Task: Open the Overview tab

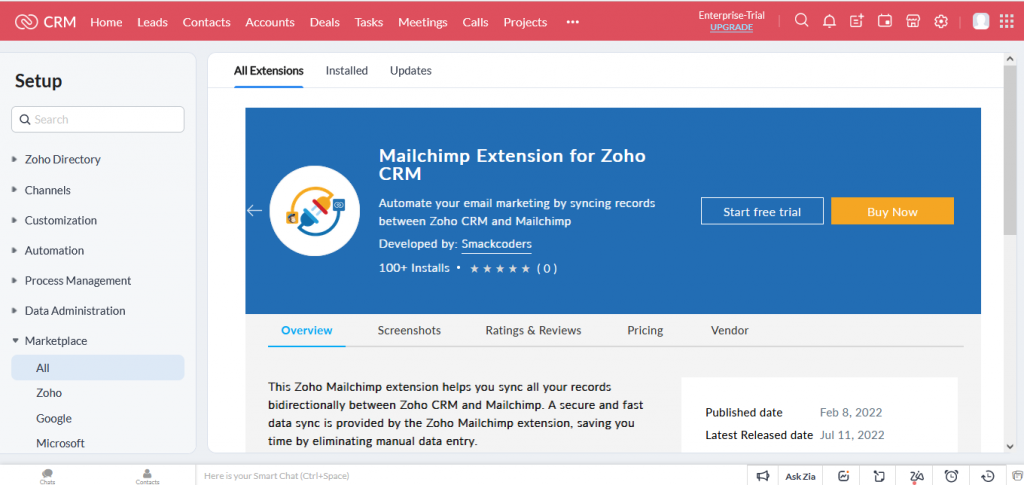Action: coord(306,330)
